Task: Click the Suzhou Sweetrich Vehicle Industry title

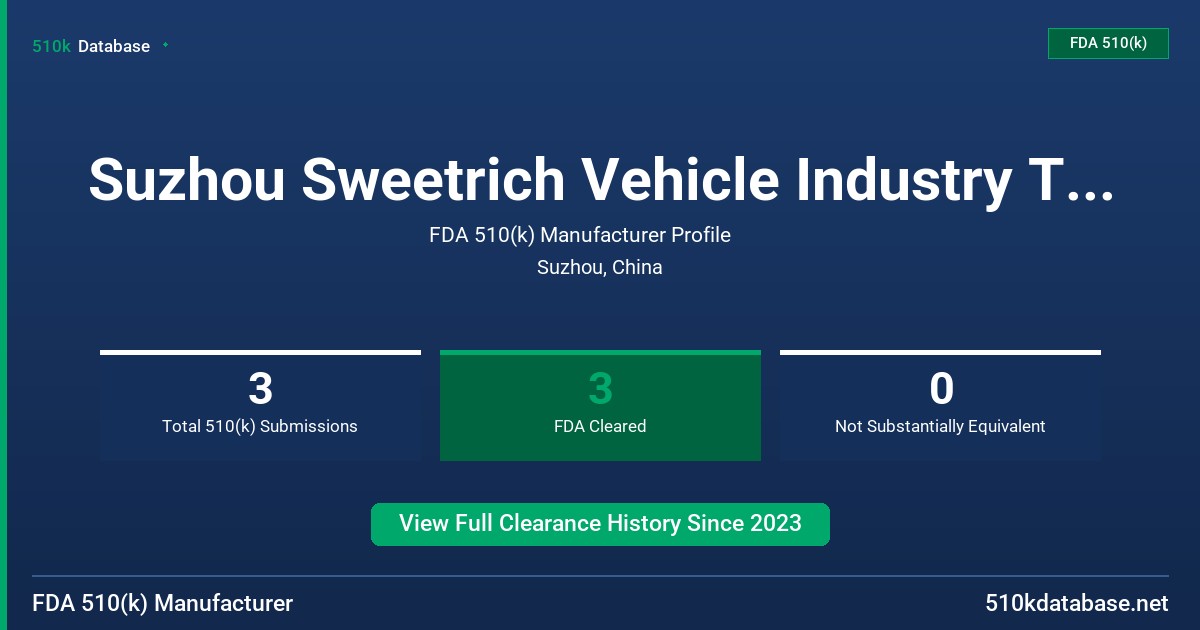Action: pyautogui.click(x=600, y=180)
